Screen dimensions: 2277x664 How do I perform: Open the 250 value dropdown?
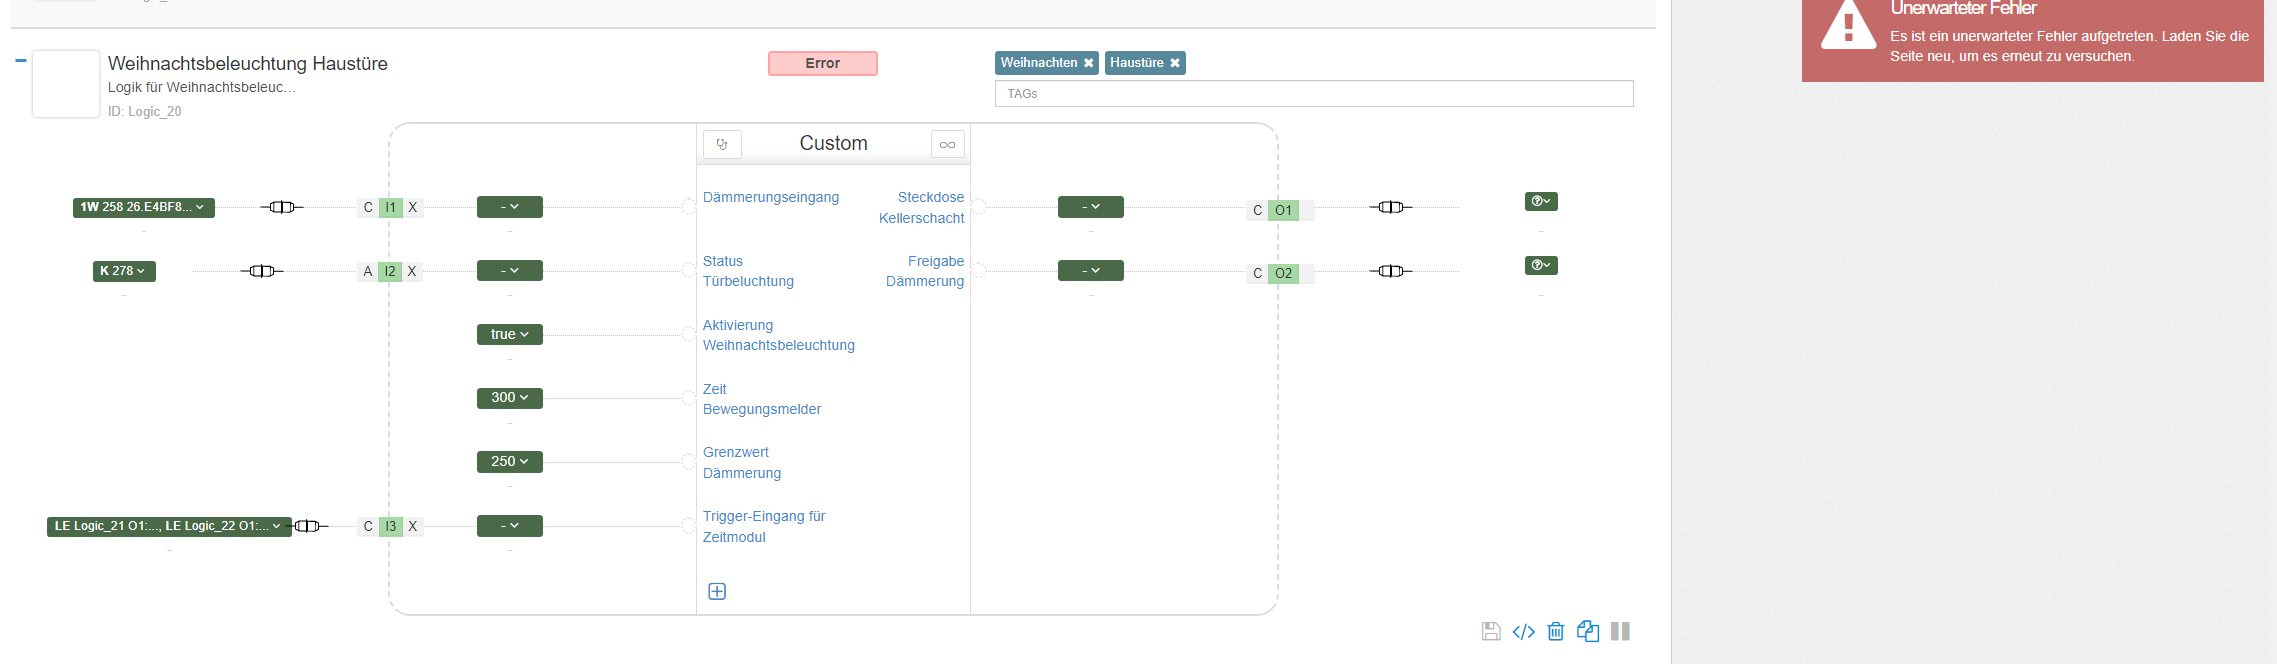tap(510, 462)
